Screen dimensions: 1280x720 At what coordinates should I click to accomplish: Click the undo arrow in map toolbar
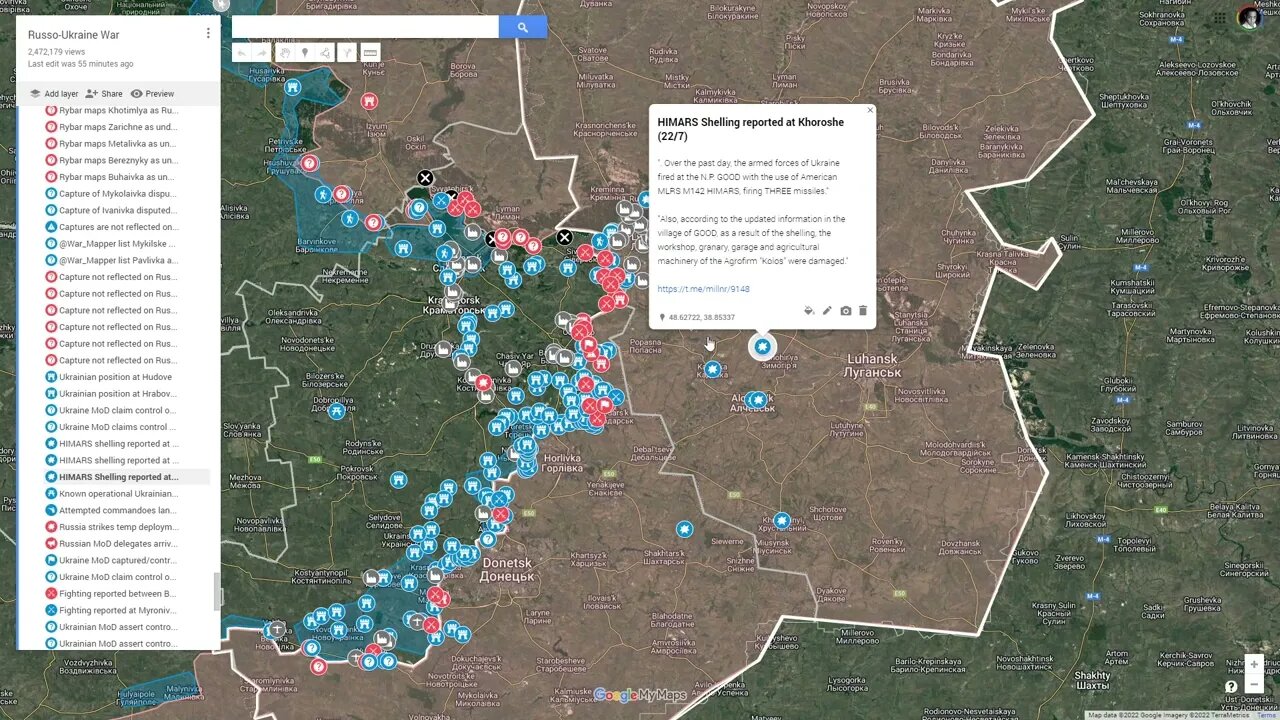pyautogui.click(x=241, y=53)
